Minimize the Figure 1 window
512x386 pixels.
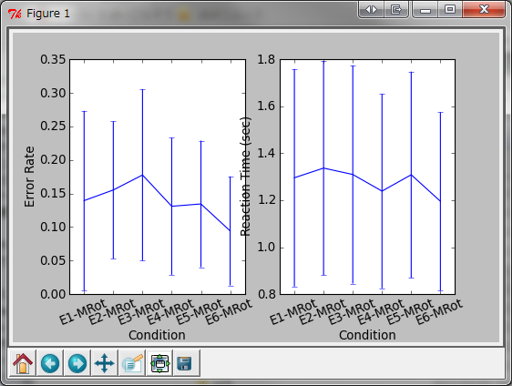pos(425,9)
